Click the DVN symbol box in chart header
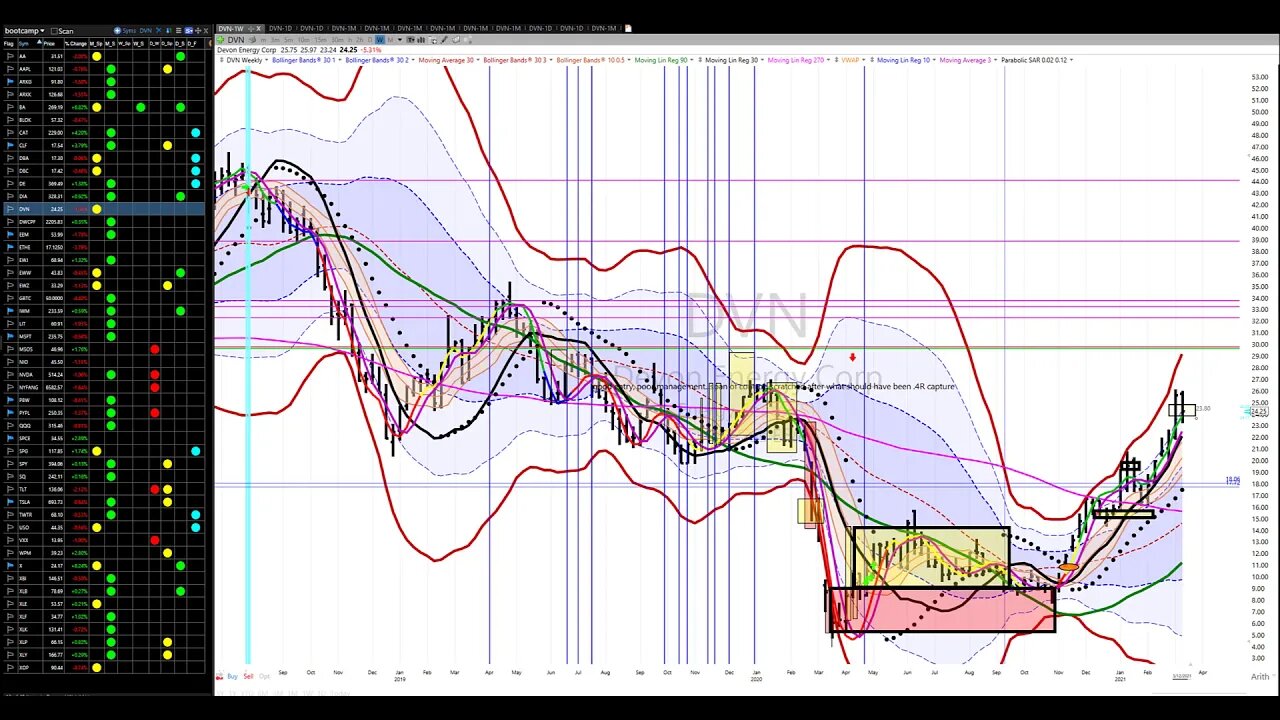 coord(236,40)
